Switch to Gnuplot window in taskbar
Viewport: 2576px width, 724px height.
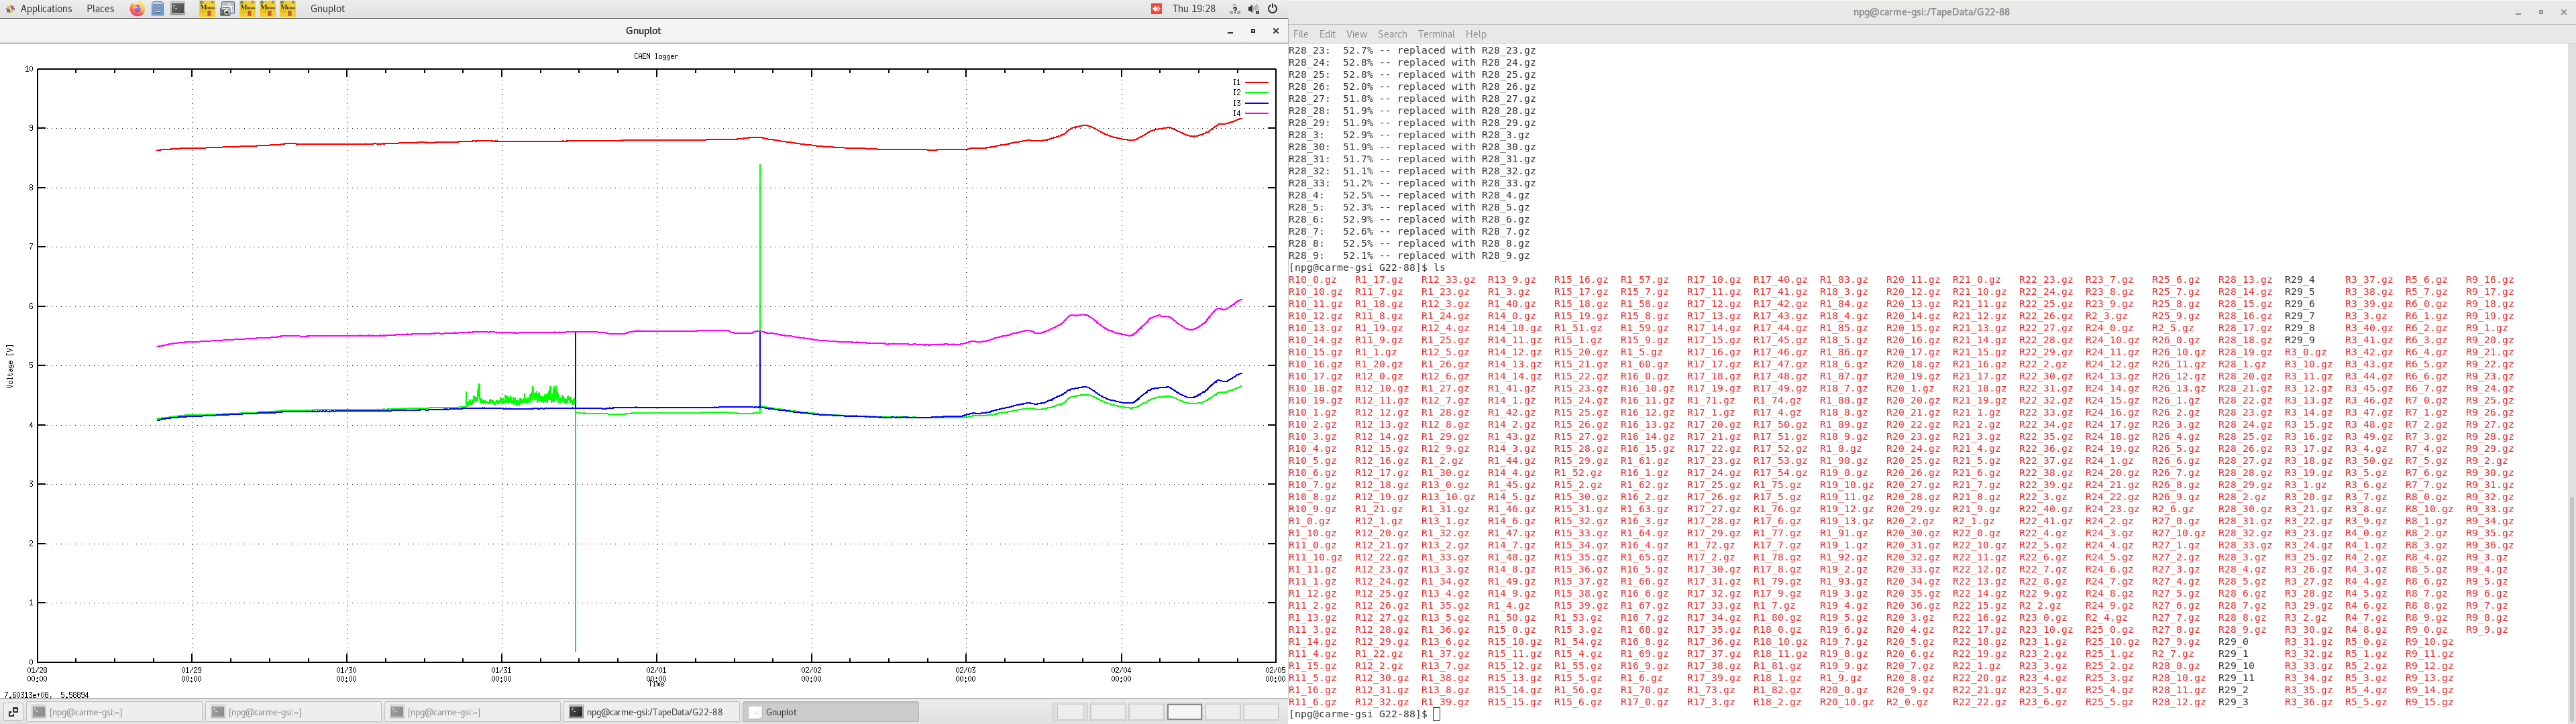pos(830,712)
